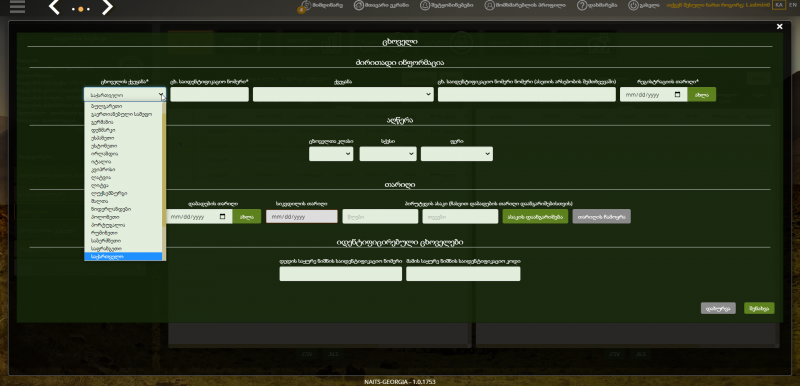This screenshot has width=800, height=386.
Task: Click logout (გასვლა) power icon
Action: tap(633, 5)
